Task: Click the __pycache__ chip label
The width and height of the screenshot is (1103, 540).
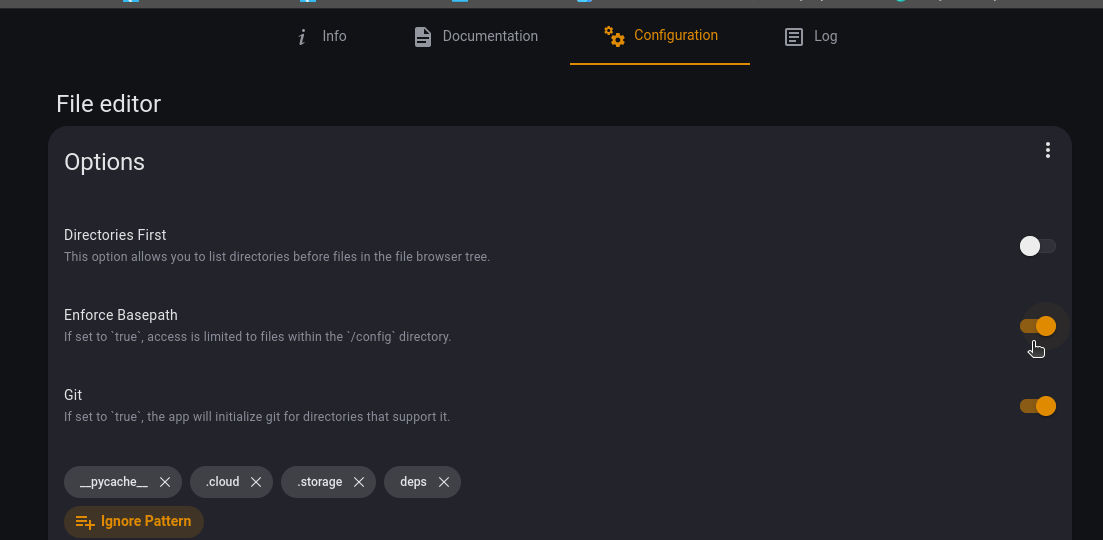Action: point(113,482)
